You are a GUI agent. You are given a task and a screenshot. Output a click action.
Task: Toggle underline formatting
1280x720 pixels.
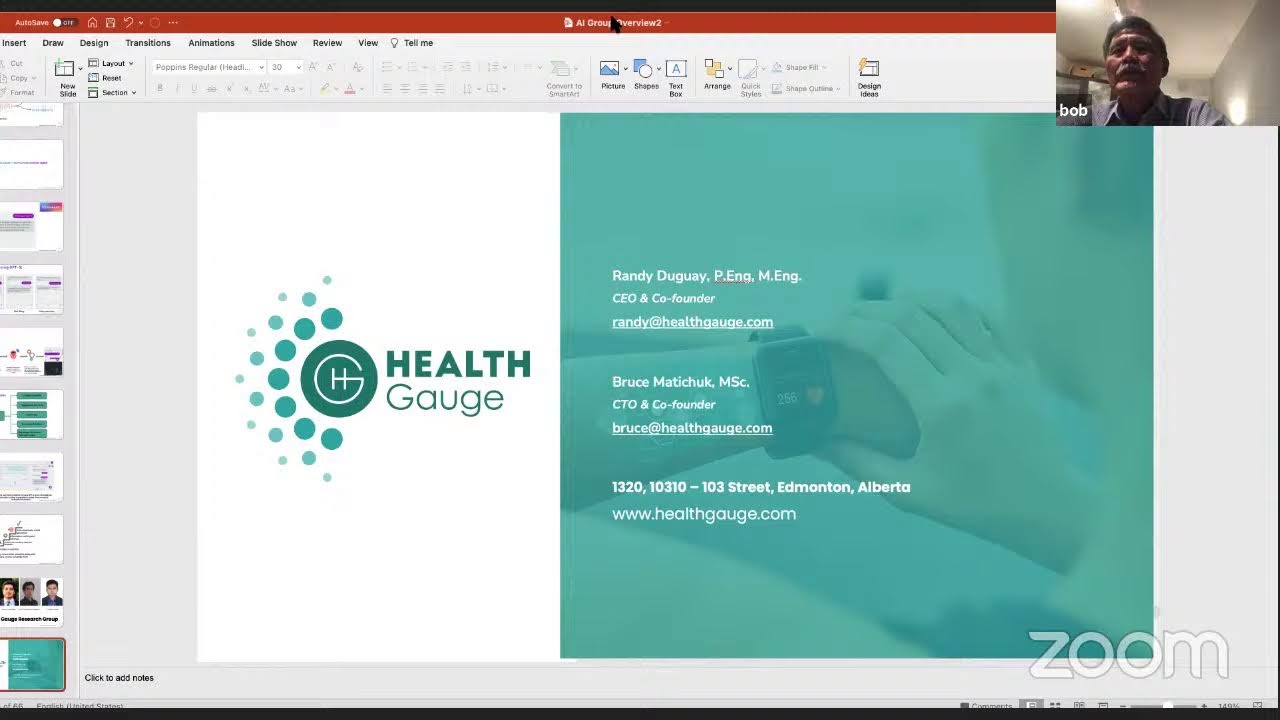coord(194,89)
